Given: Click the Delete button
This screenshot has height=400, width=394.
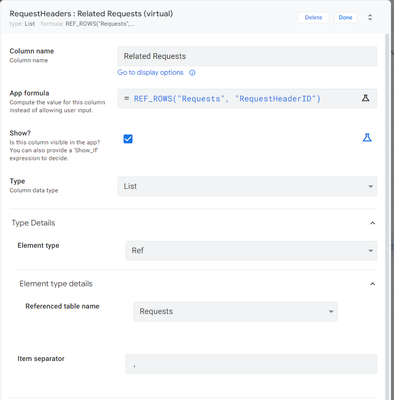Looking at the screenshot, I should tap(313, 17).
